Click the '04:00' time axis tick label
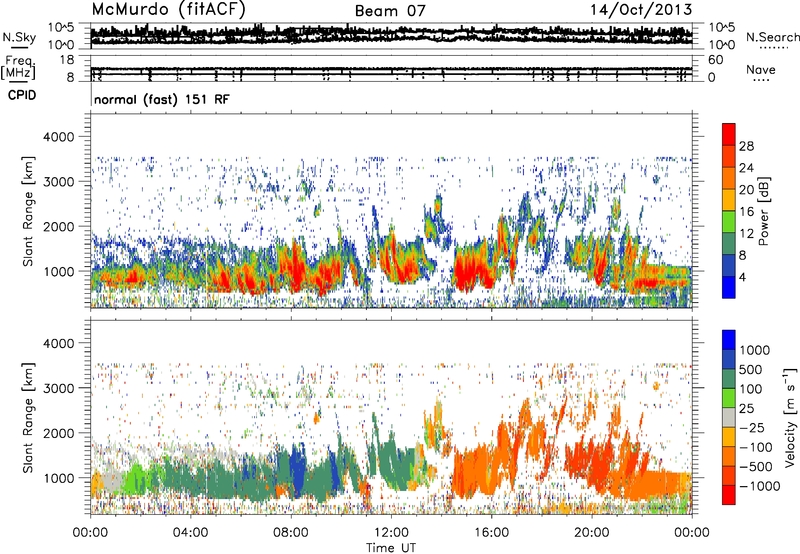This screenshot has width=800, height=554. [191, 533]
